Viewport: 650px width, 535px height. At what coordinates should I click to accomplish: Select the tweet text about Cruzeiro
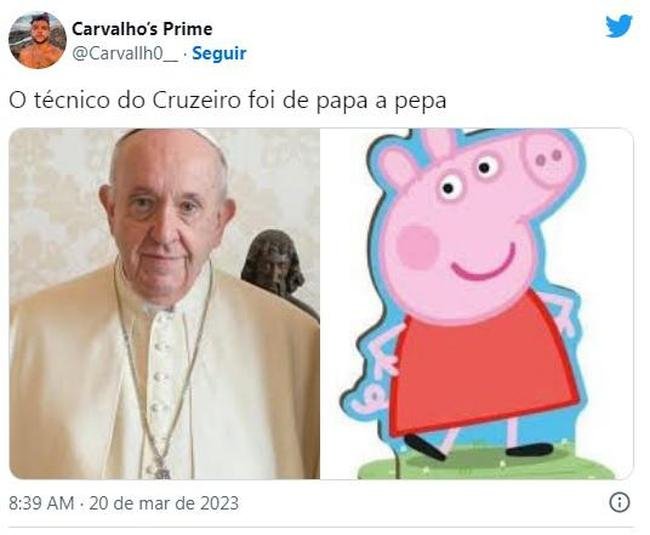pos(228,101)
